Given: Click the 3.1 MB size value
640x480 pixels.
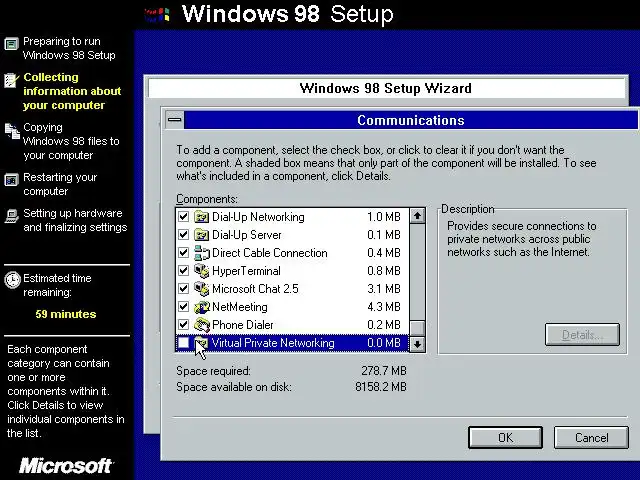Looking at the screenshot, I should [384, 289].
